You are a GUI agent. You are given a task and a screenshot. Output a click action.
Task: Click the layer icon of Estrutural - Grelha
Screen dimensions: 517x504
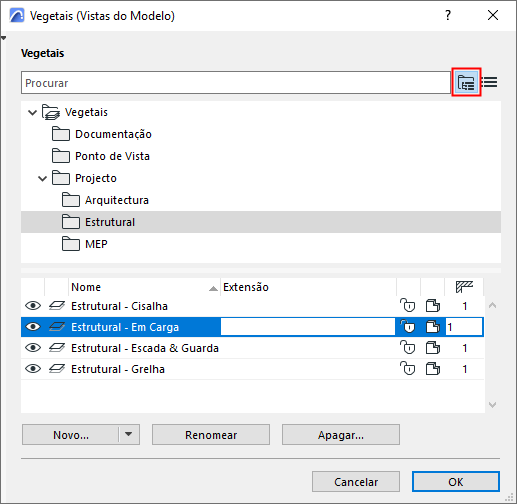[x=57, y=369]
